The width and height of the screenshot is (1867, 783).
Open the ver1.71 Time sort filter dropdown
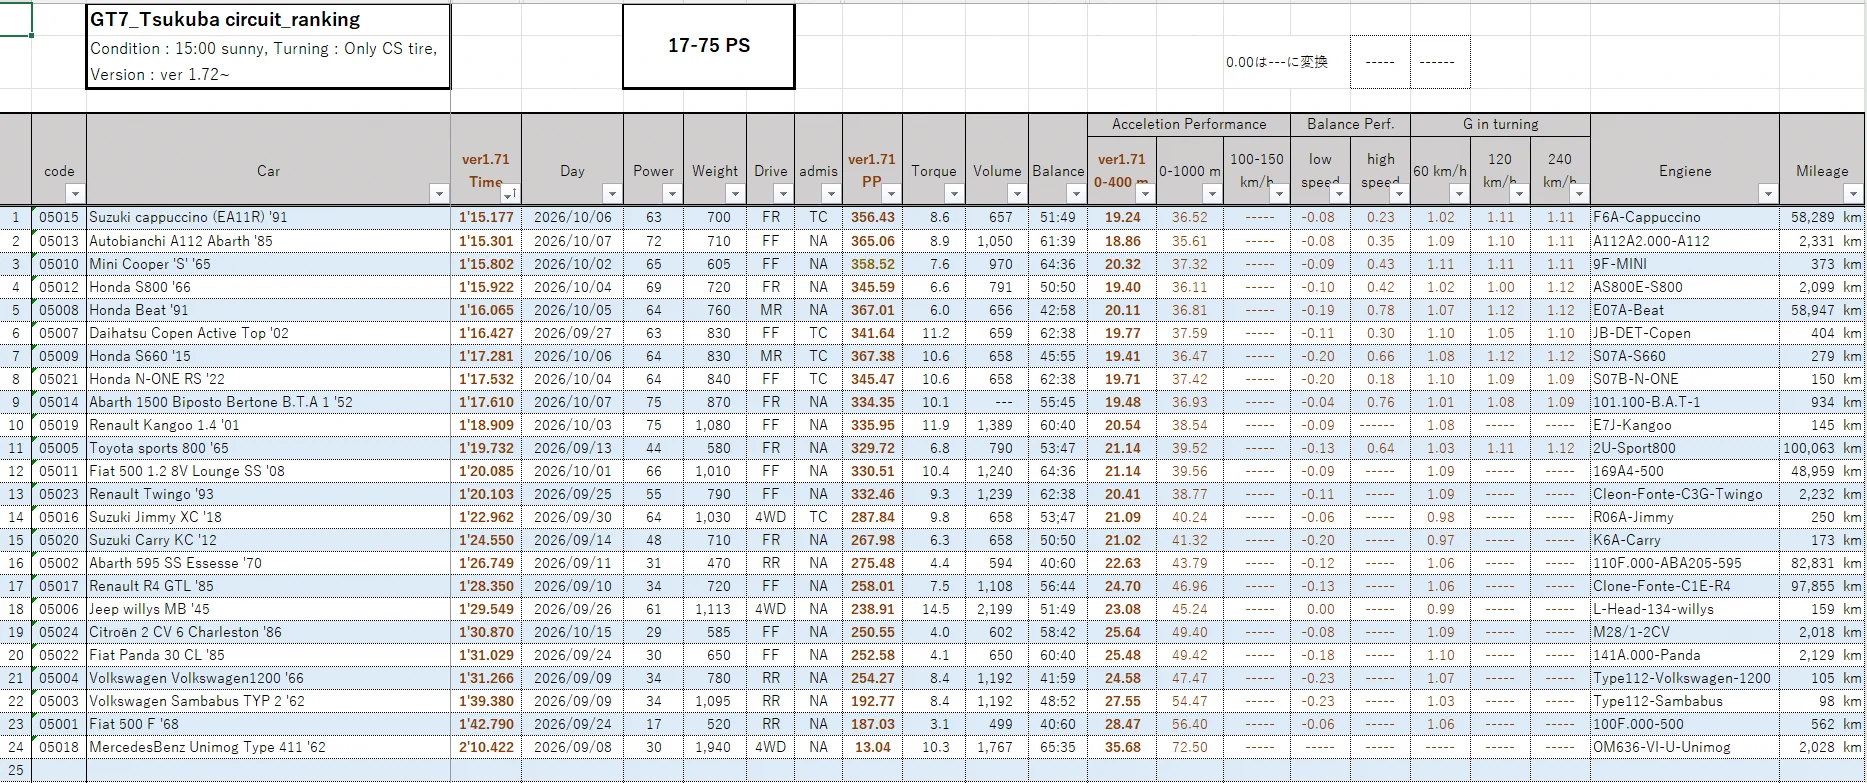tap(510, 193)
